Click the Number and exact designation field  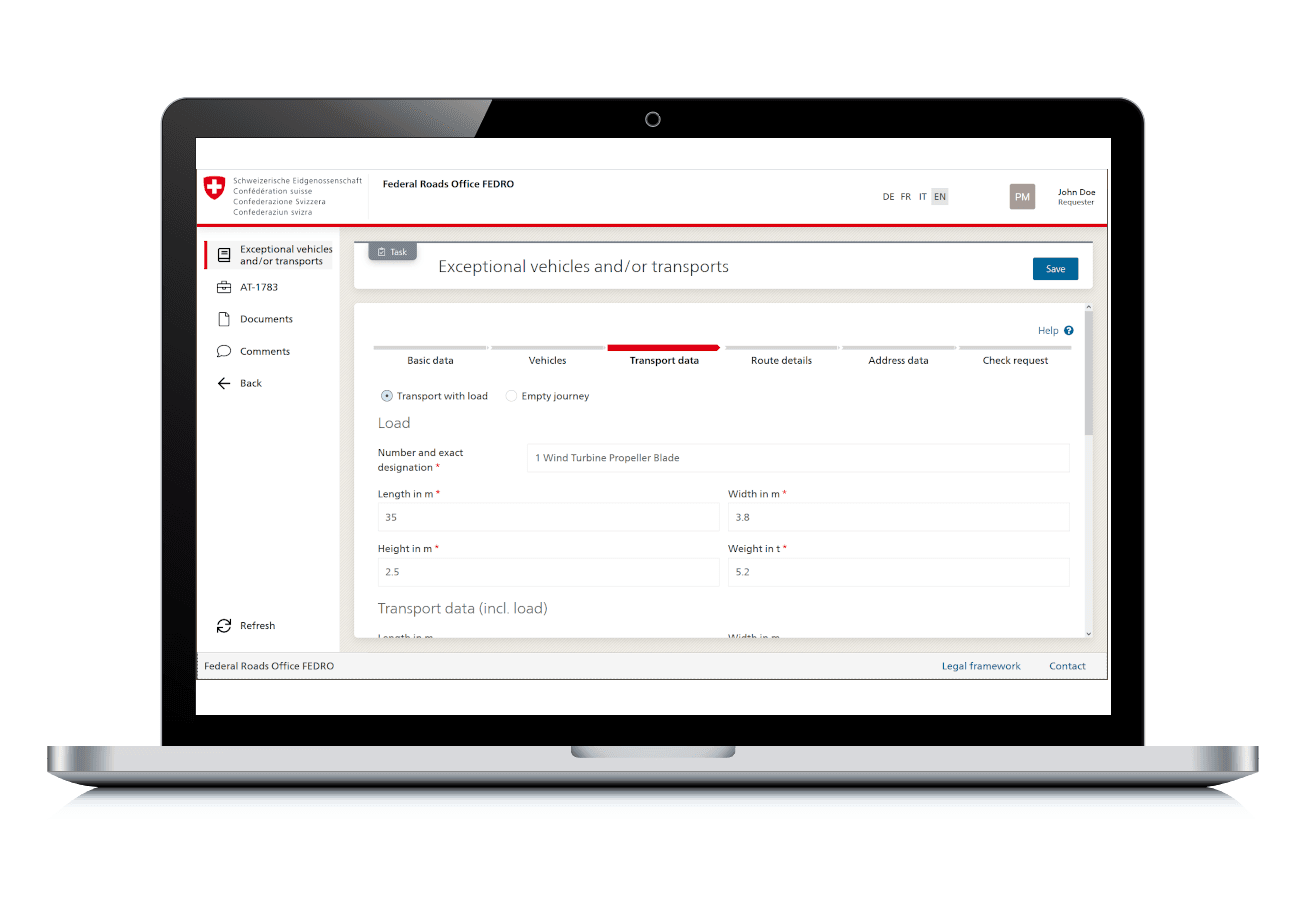(x=798, y=458)
